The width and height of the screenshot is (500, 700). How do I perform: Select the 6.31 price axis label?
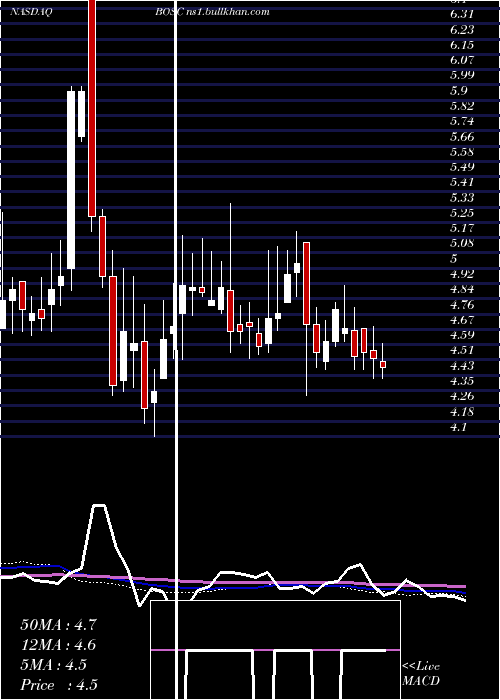[462, 14]
